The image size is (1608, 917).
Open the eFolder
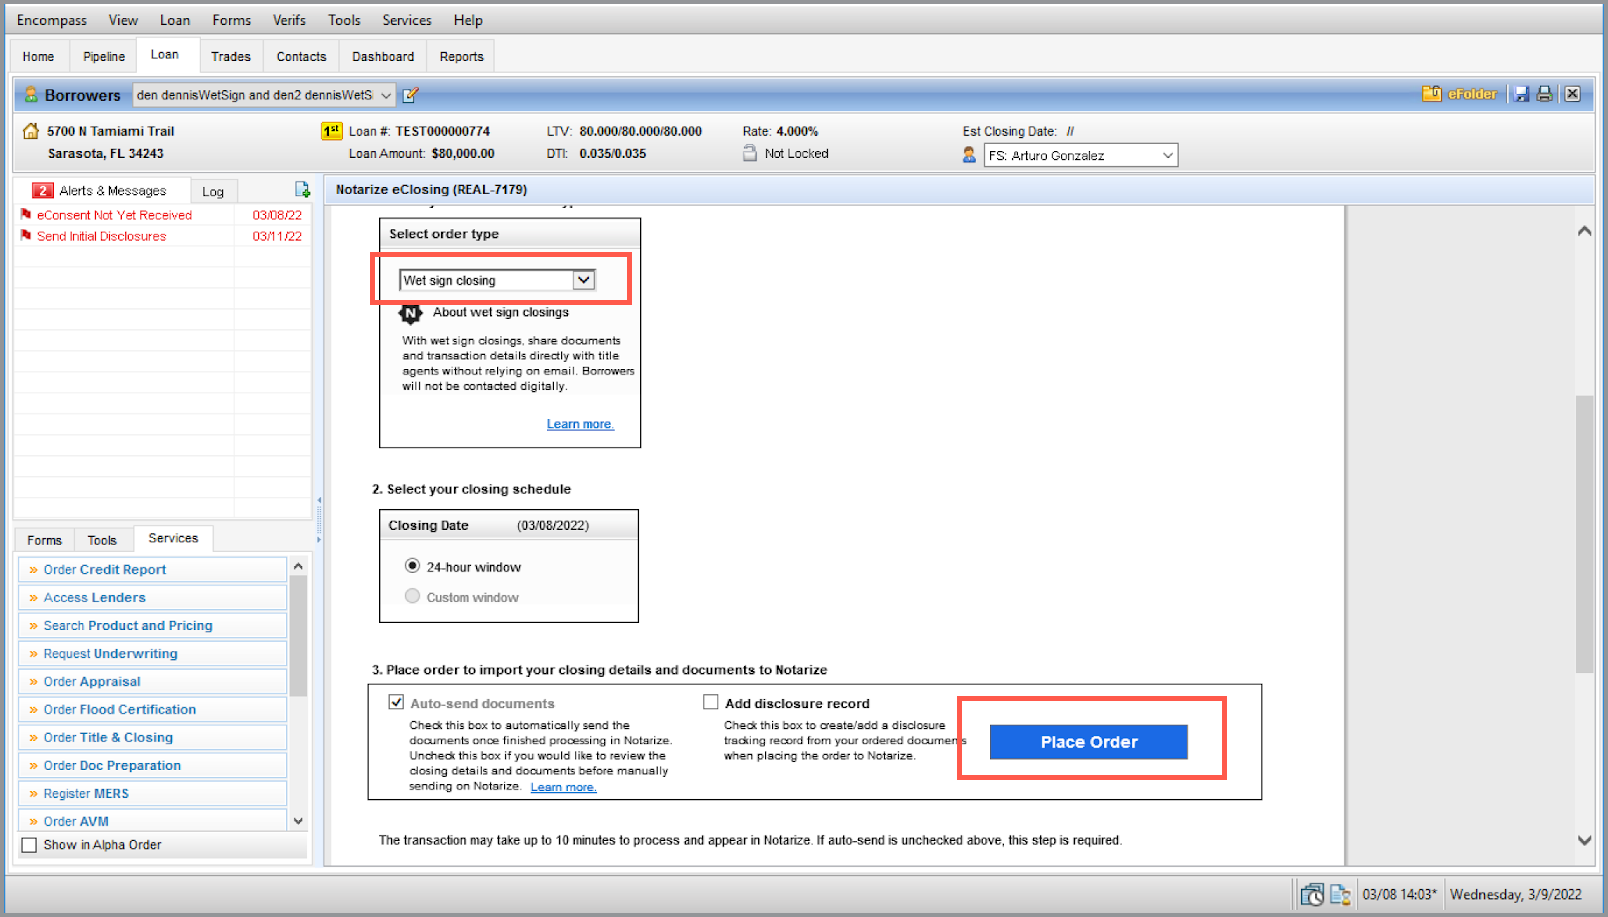point(1460,94)
